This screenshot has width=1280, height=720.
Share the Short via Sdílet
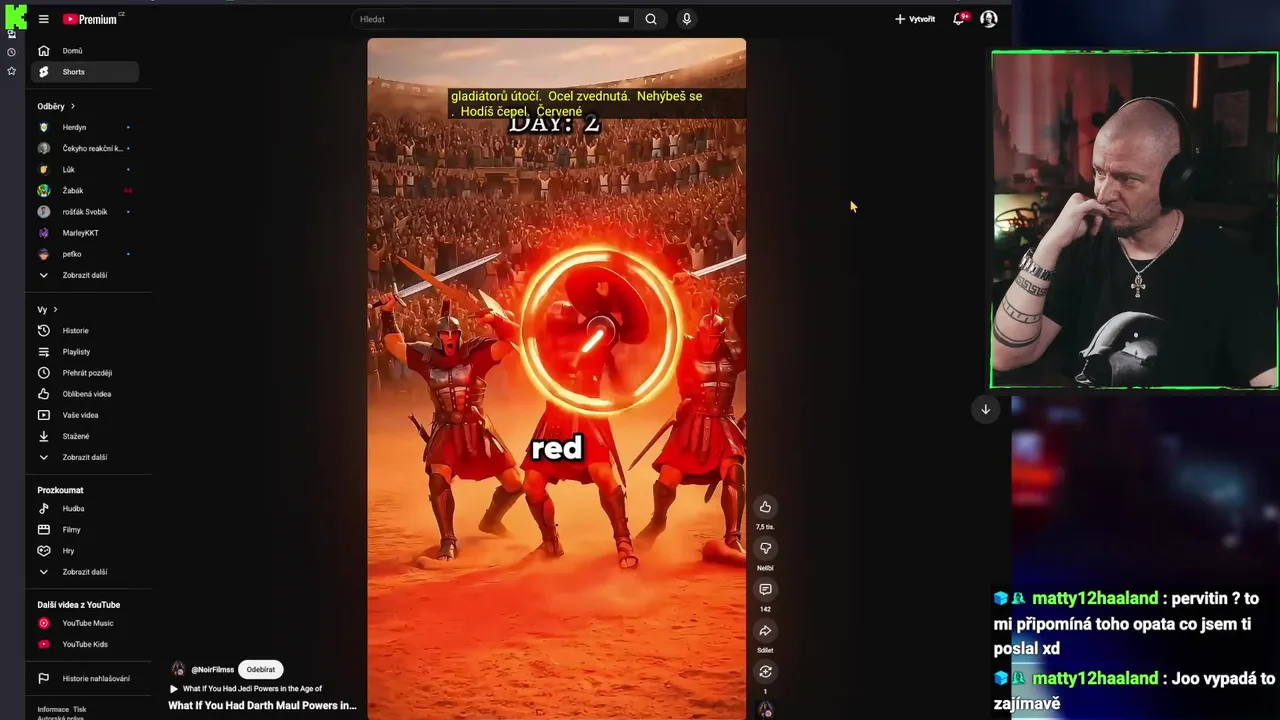[x=765, y=631]
